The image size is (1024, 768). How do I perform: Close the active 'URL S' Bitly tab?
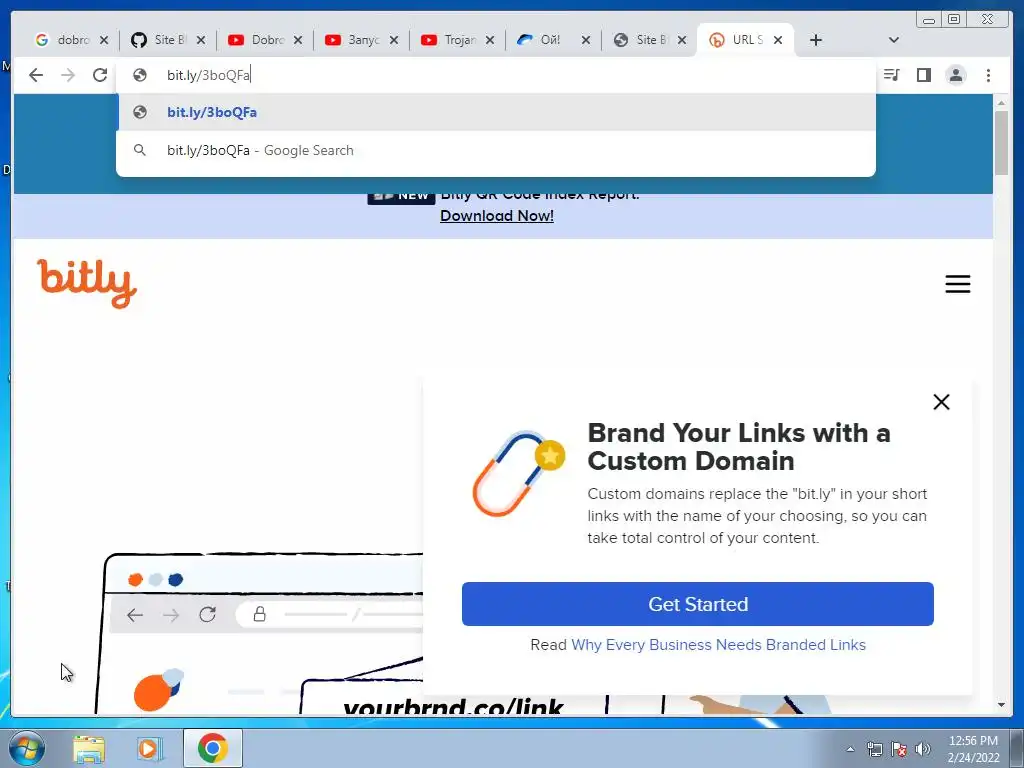tap(778, 40)
